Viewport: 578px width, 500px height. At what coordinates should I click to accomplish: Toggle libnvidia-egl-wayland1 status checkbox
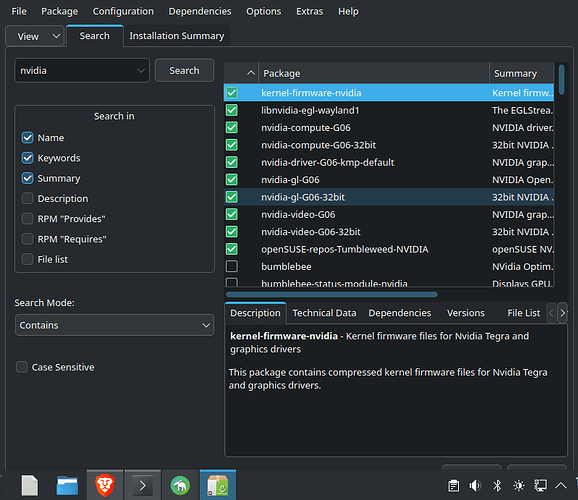pyautogui.click(x=231, y=110)
